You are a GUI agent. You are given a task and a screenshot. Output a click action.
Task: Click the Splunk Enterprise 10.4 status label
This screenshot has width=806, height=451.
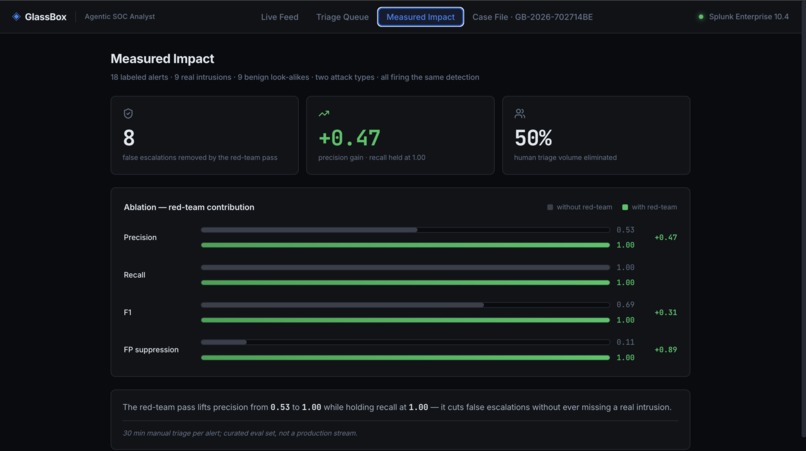coord(748,17)
